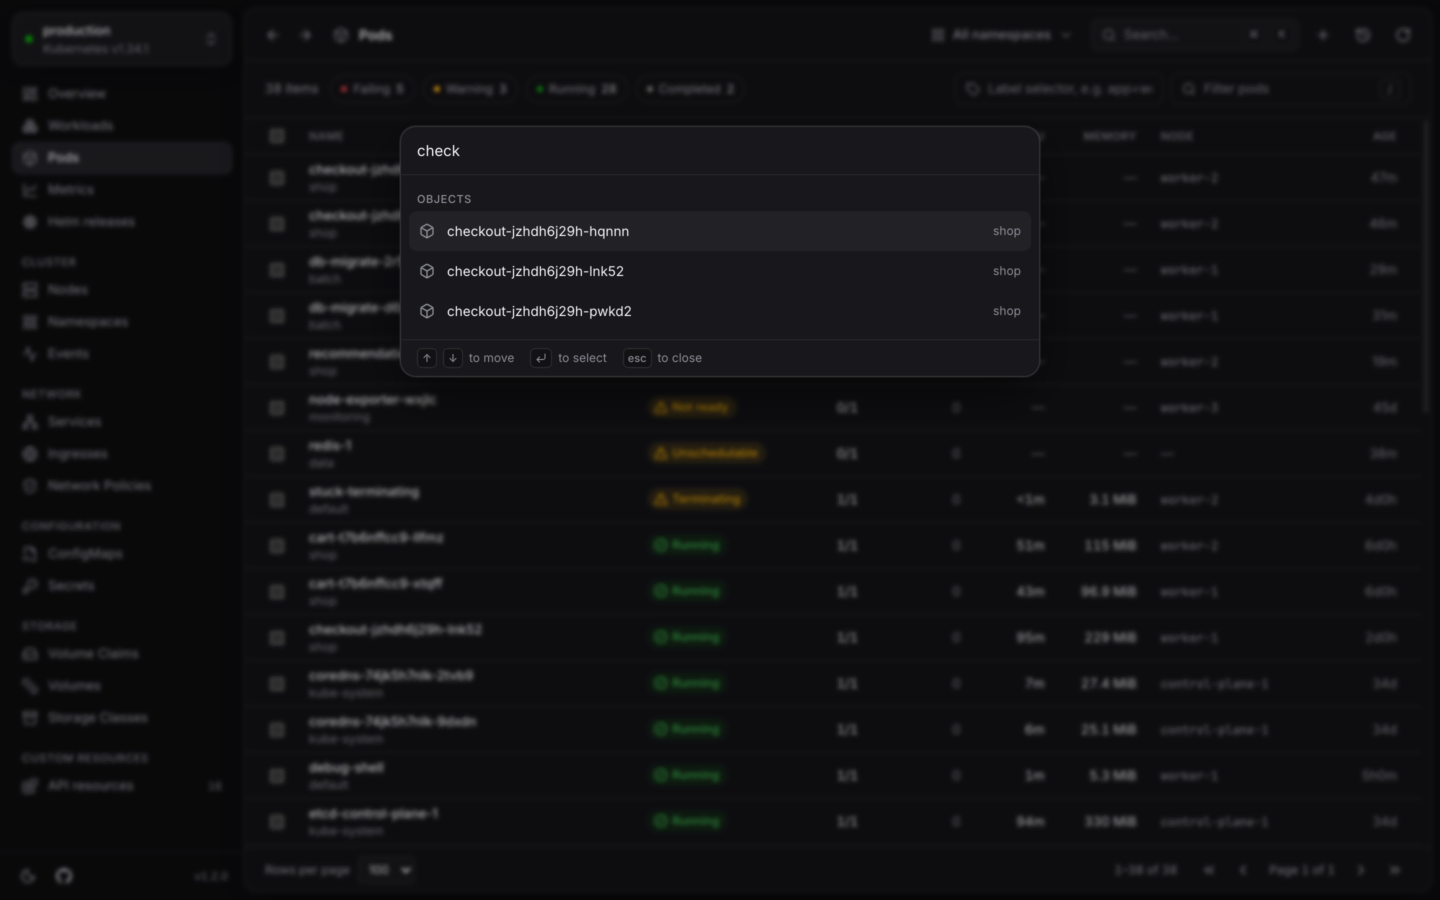
Task: Click the enter key hint beside "to select"
Action: tap(541, 358)
